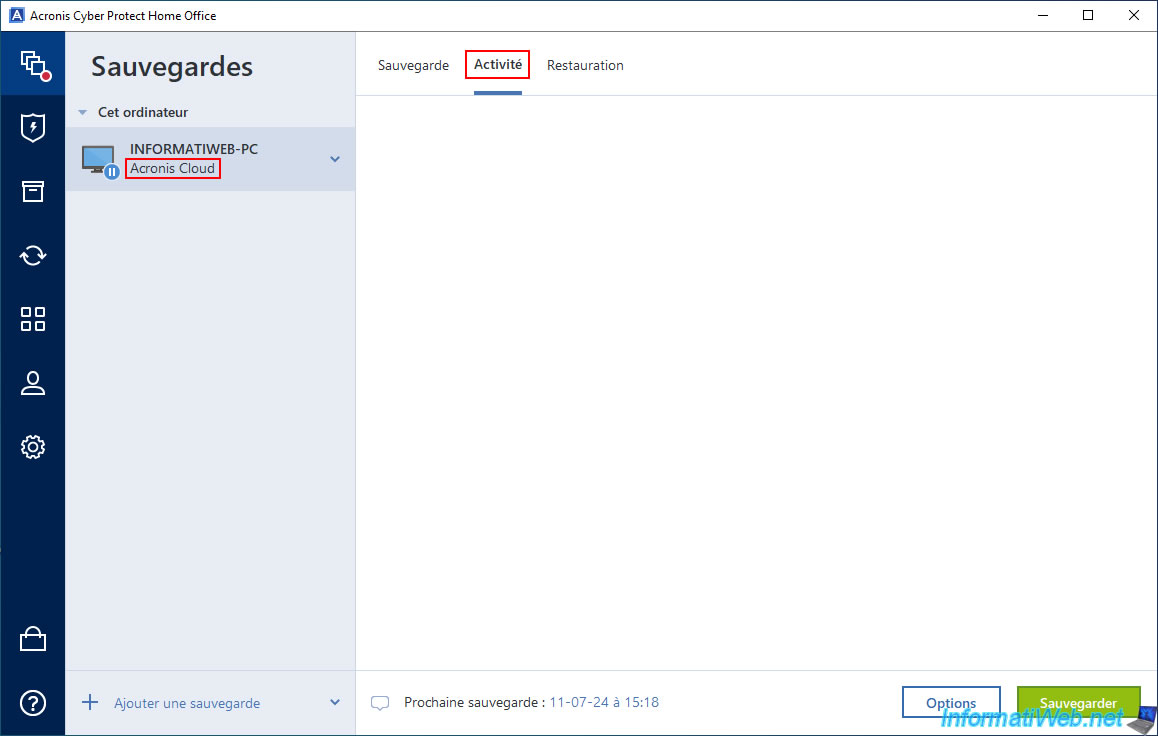Select the Activité tab
The width and height of the screenshot is (1158, 736).
(498, 64)
